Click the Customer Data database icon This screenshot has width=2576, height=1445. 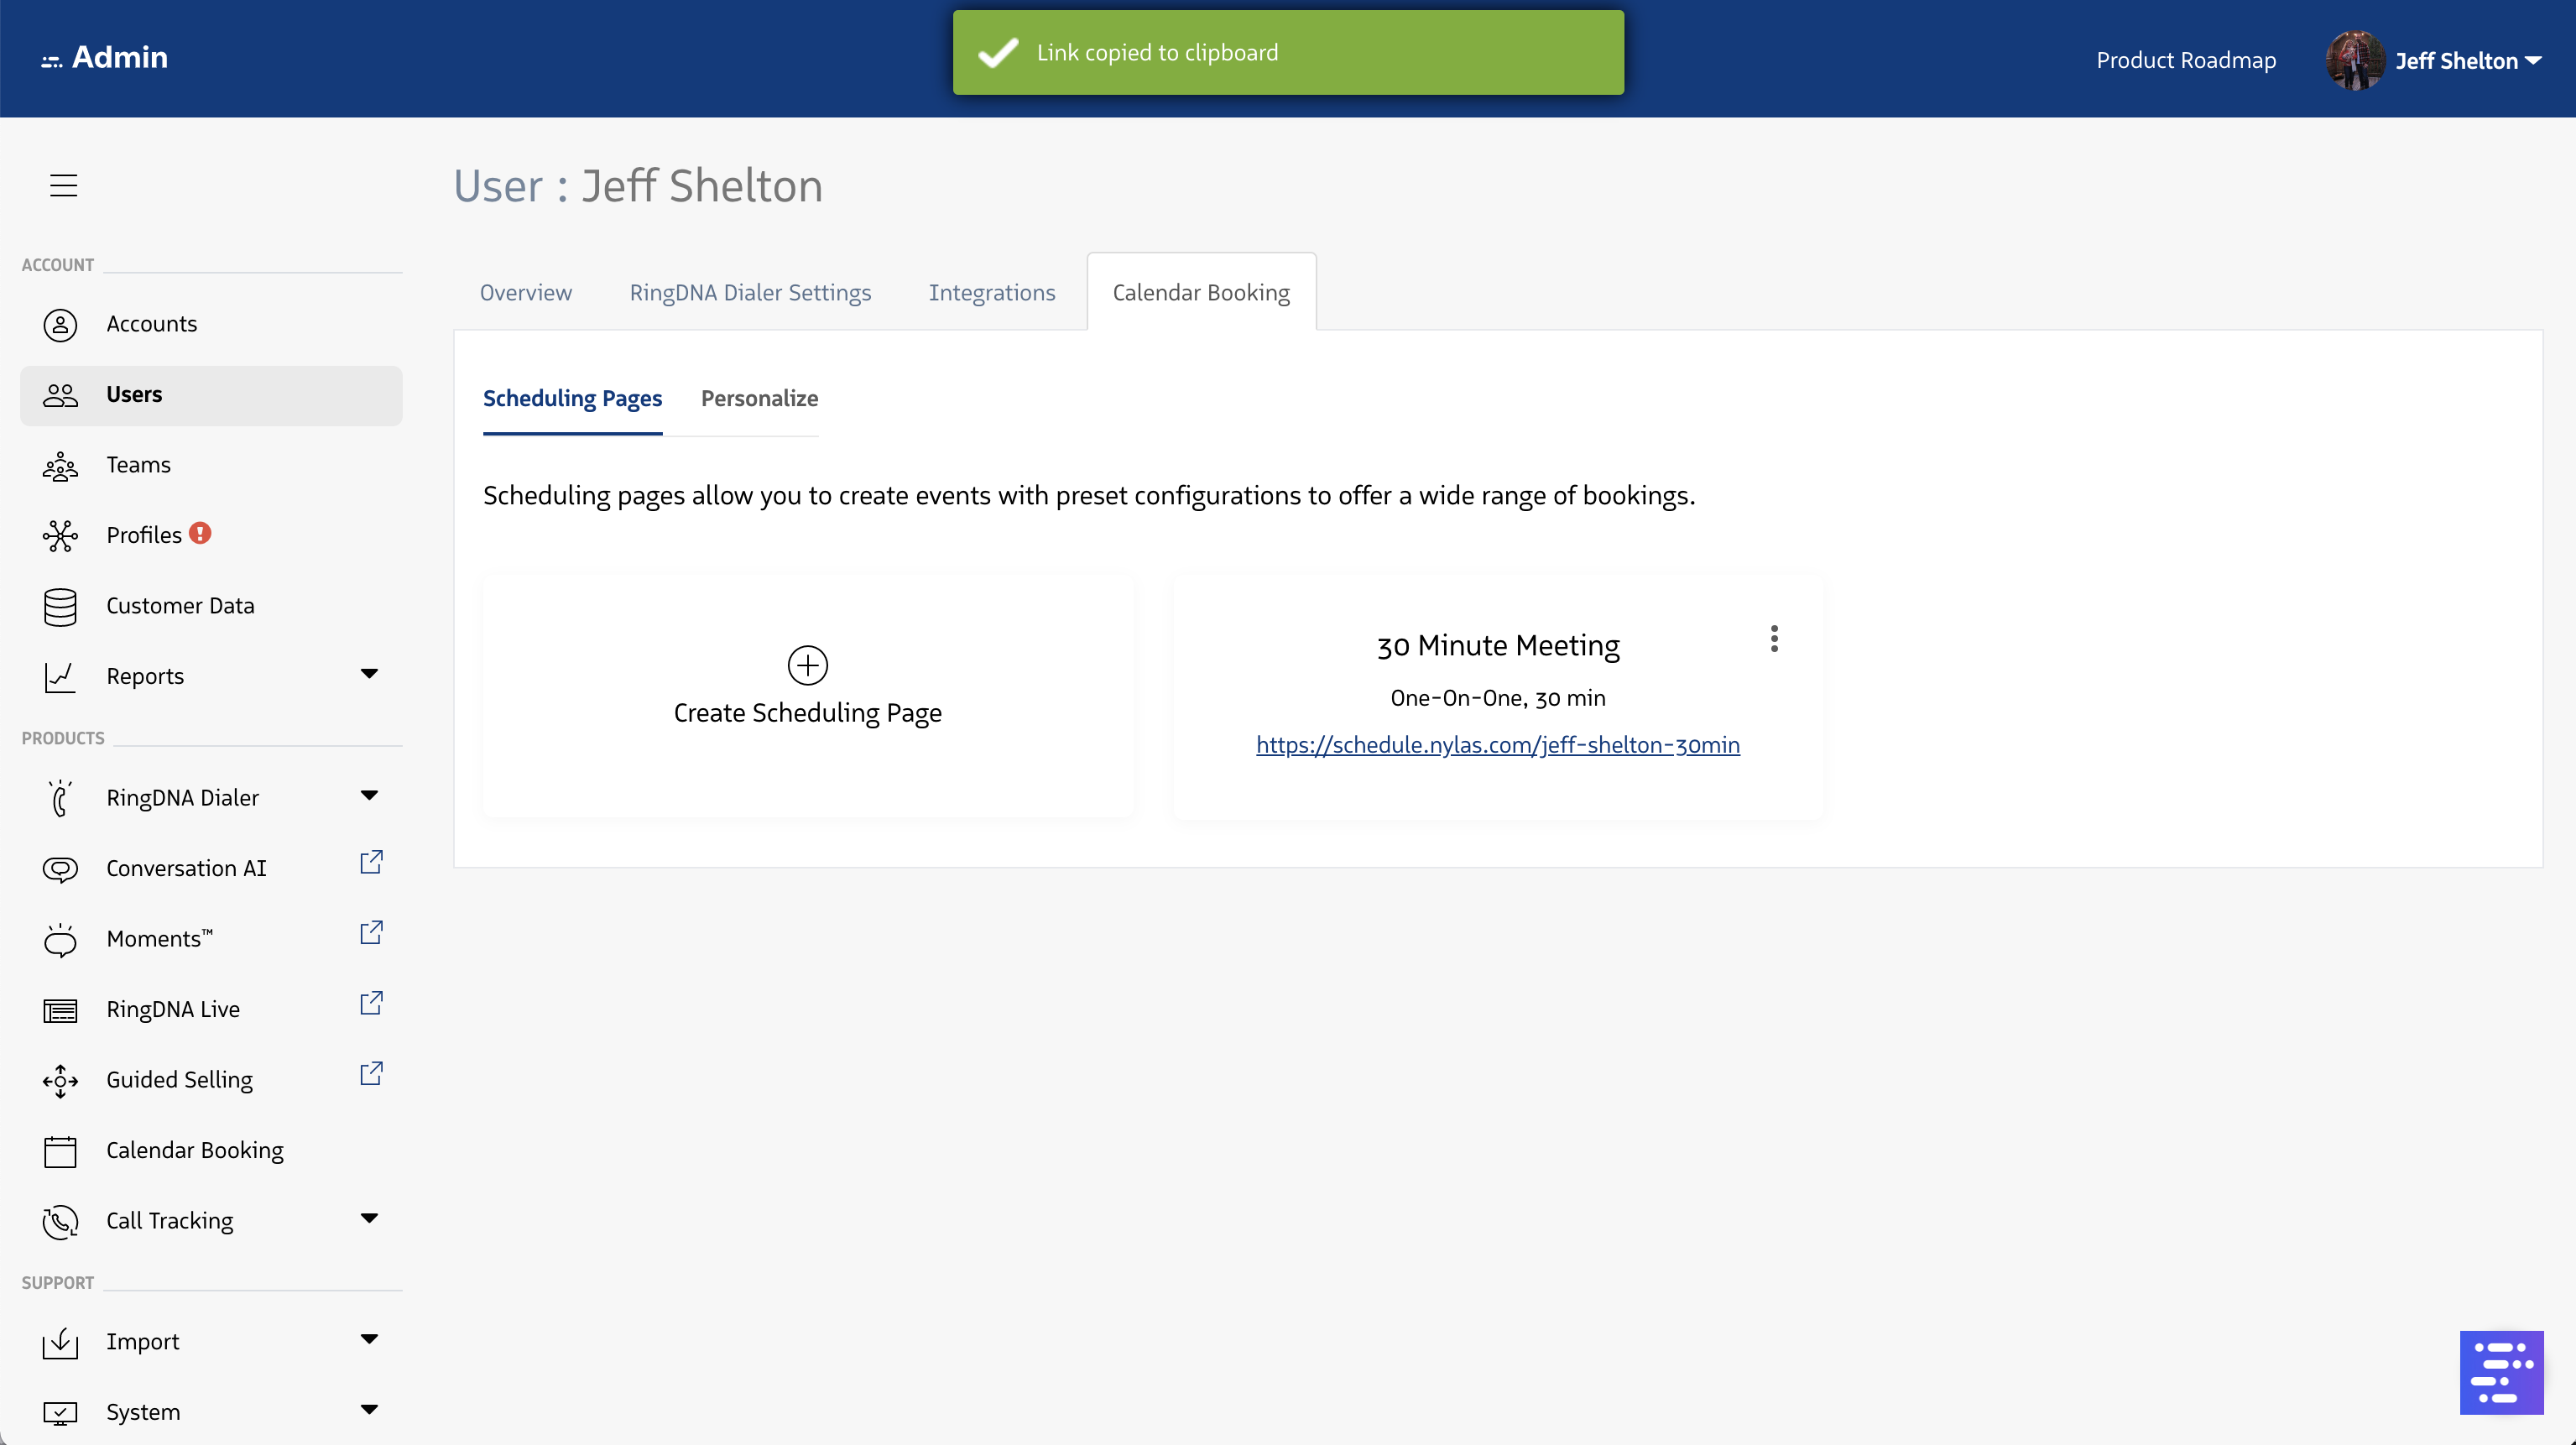(60, 607)
